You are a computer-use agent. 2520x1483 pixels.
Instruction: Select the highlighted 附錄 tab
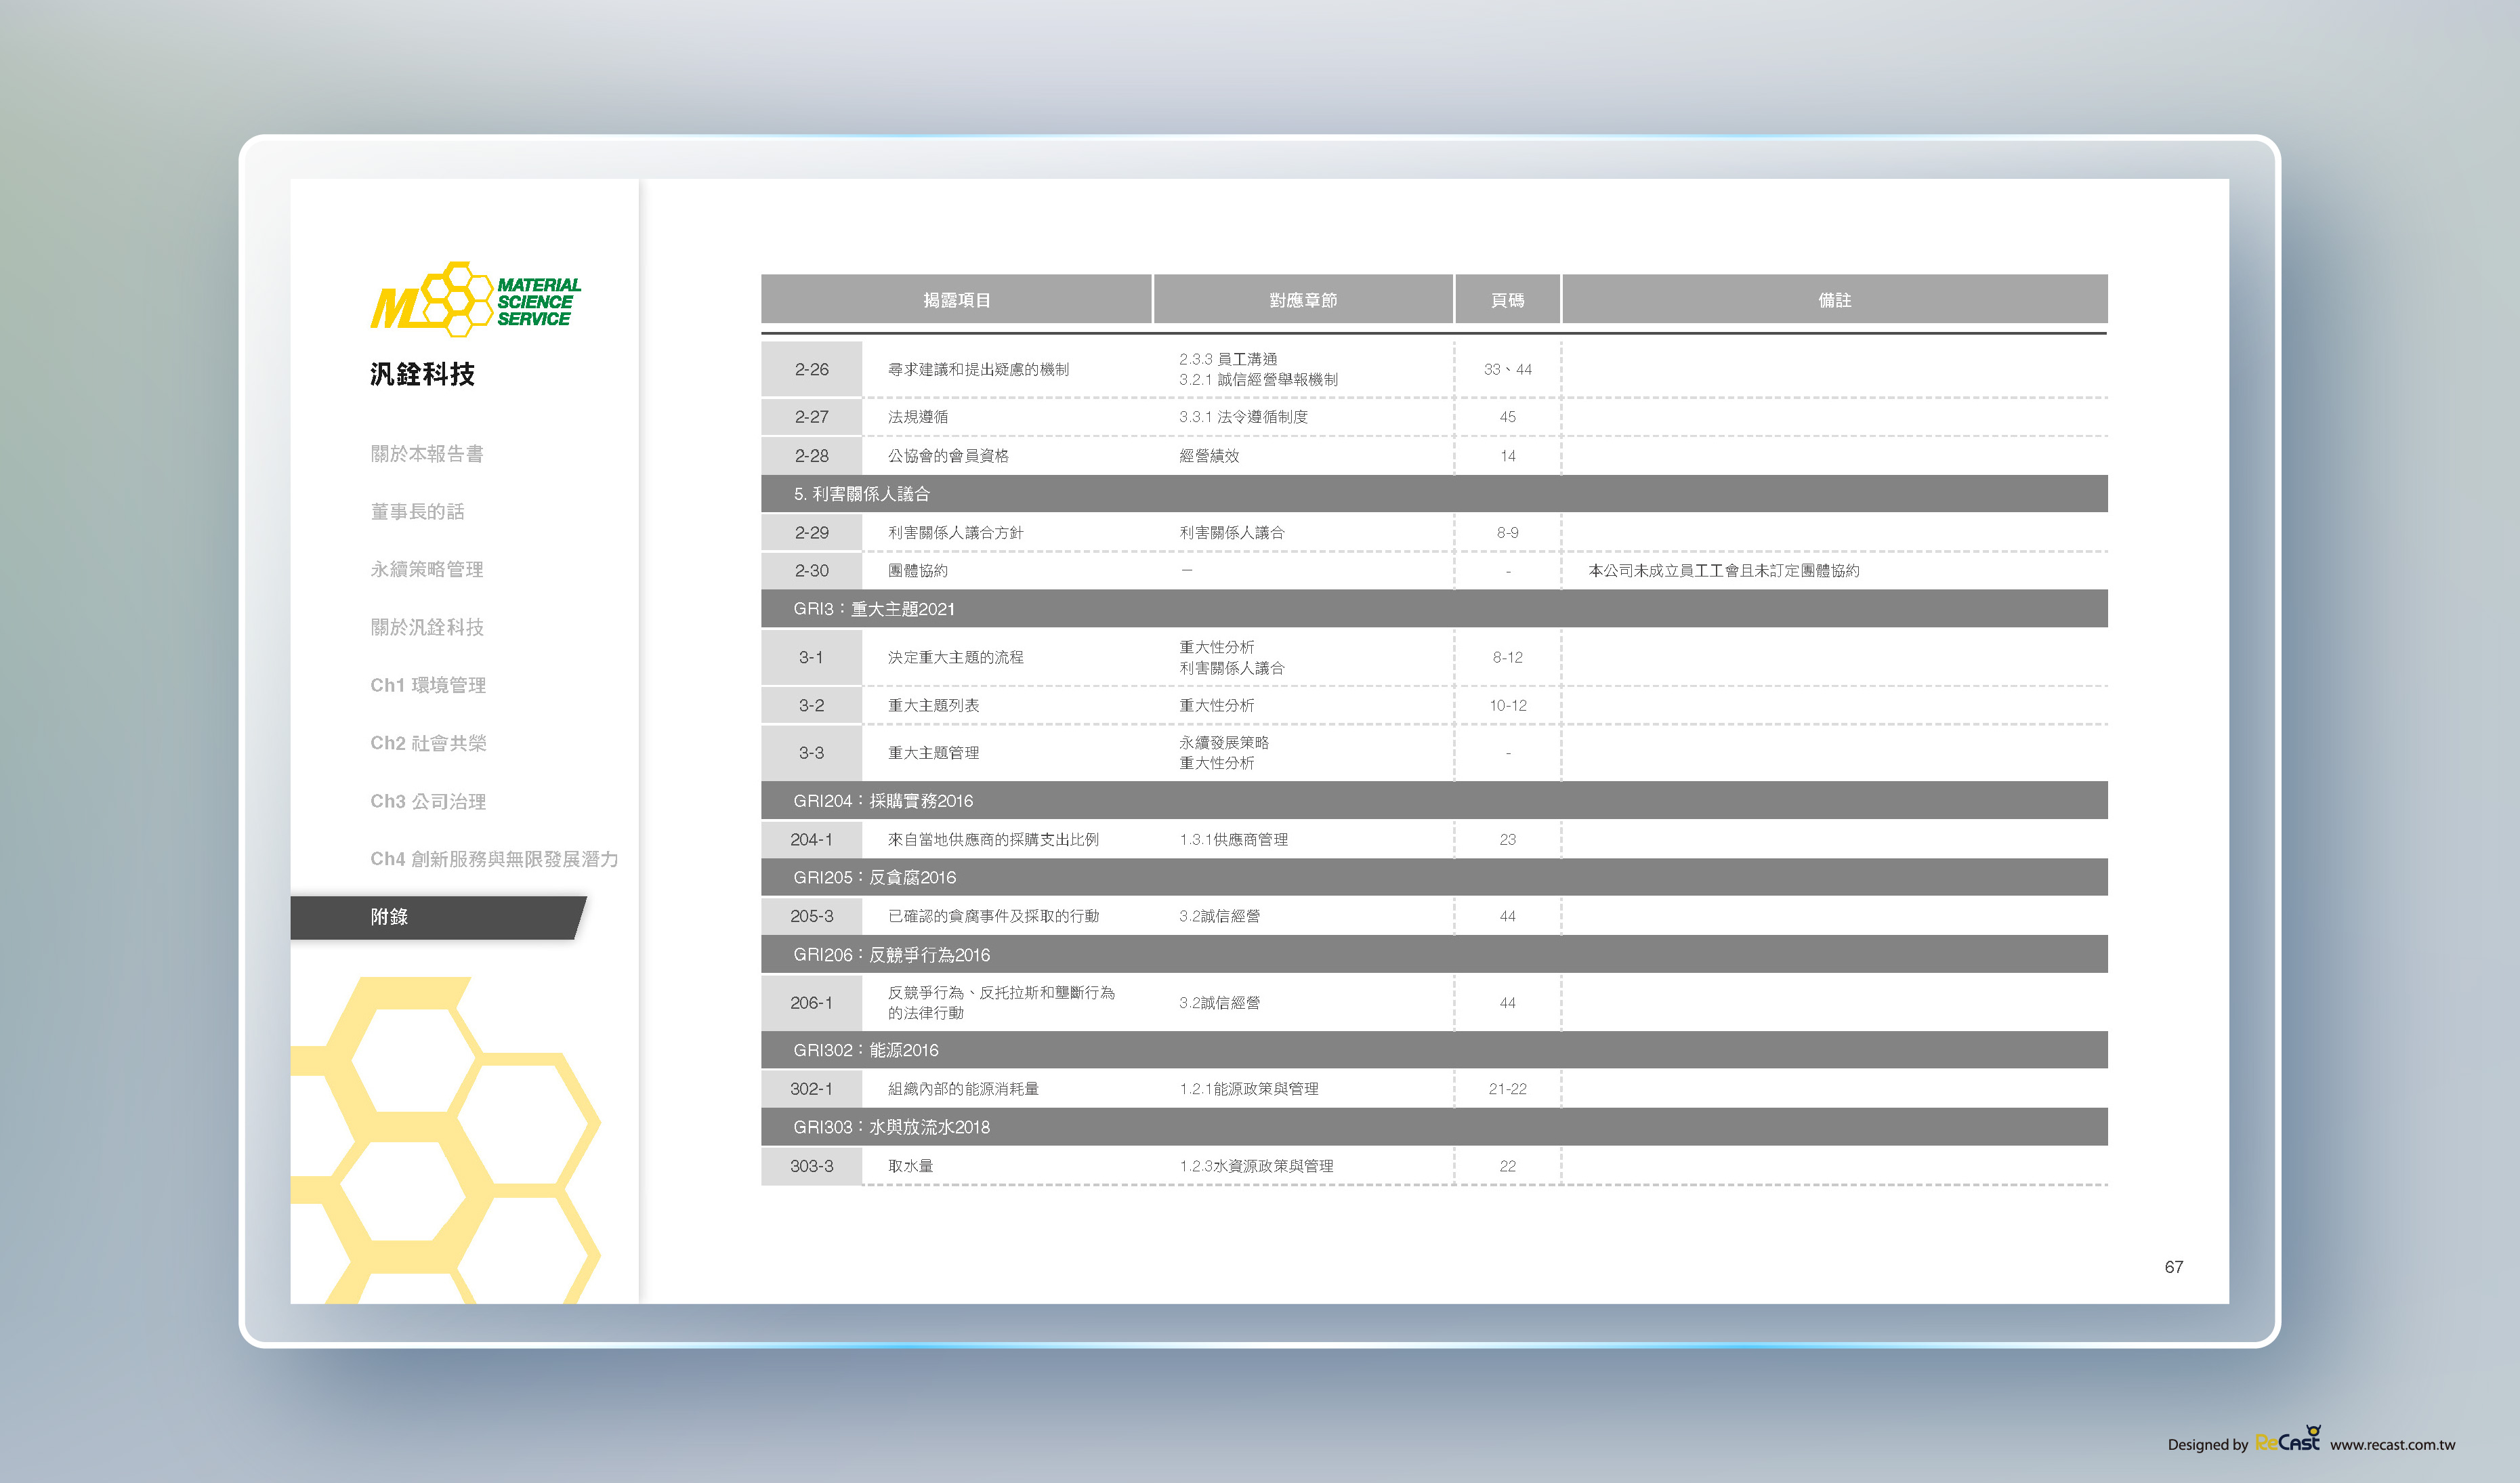(x=437, y=917)
